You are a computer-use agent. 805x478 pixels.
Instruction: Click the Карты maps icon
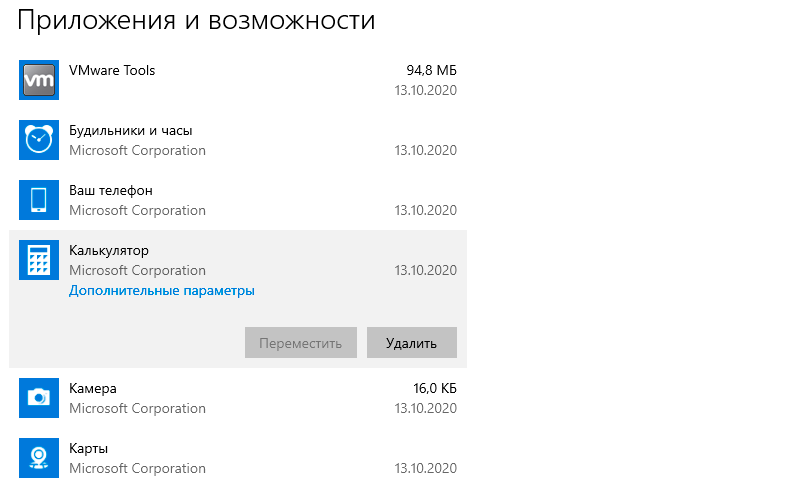pos(39,457)
